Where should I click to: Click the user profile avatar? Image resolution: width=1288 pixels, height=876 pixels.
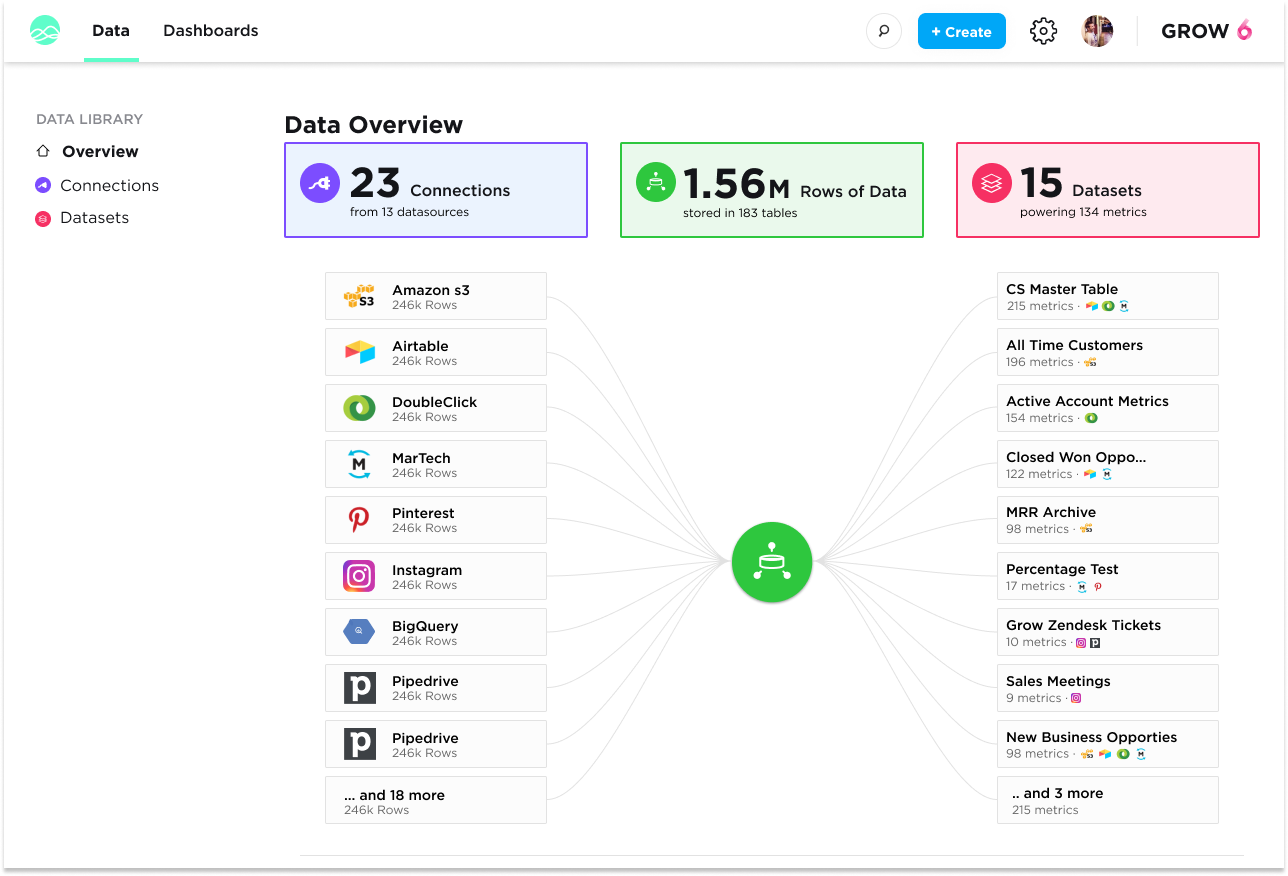[1097, 31]
